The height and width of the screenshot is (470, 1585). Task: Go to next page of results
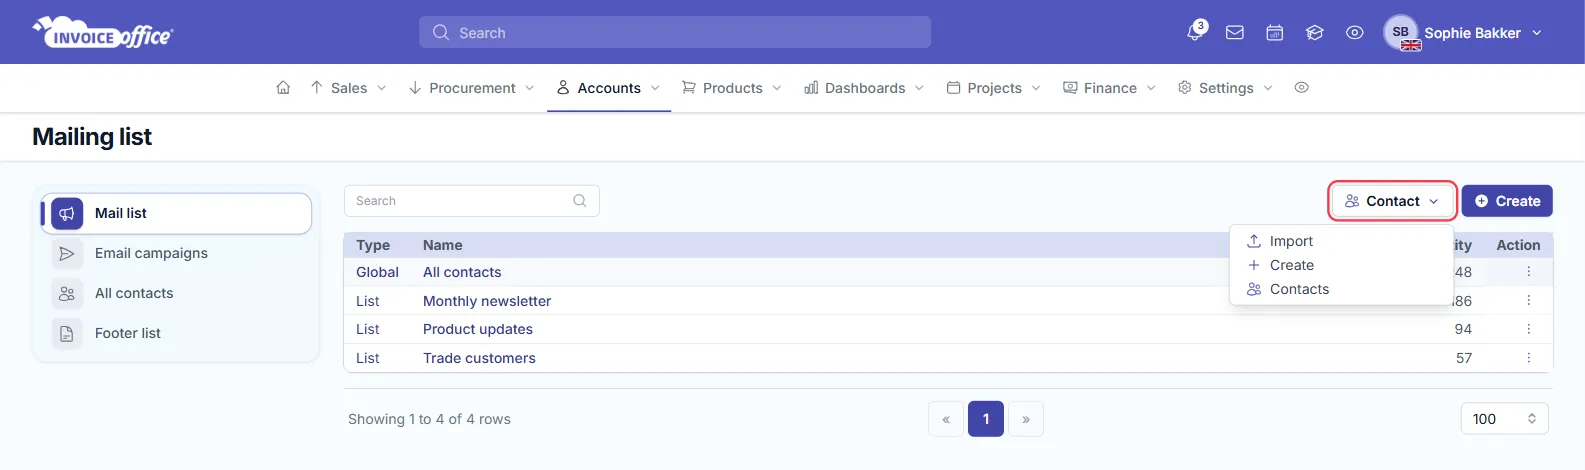[1026, 419]
